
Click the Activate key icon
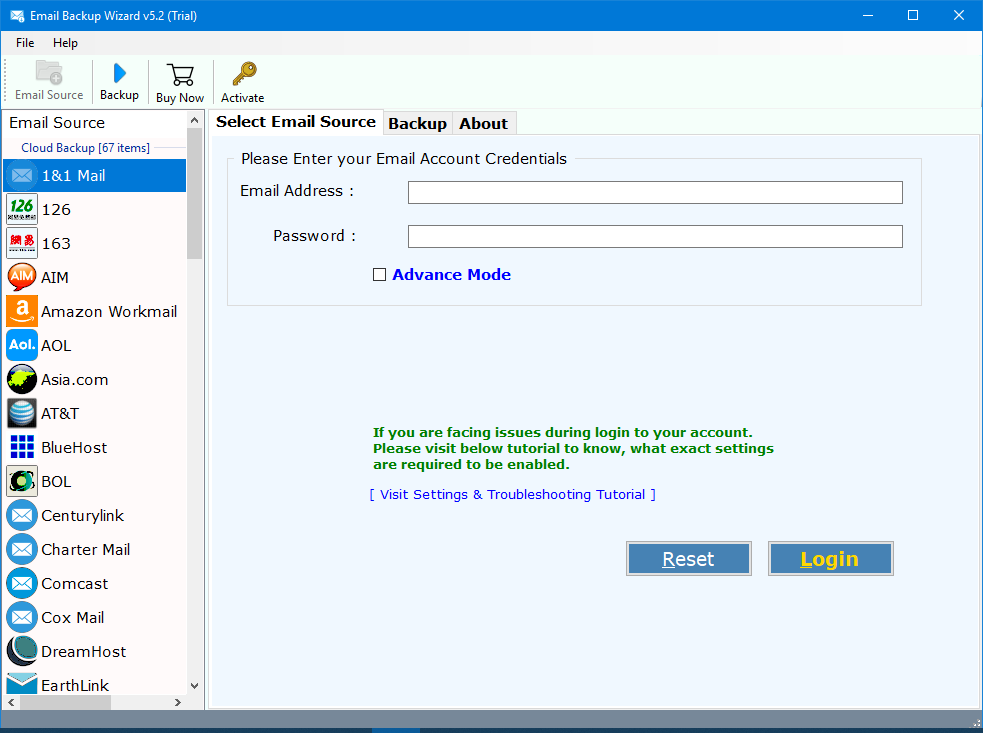(x=244, y=74)
